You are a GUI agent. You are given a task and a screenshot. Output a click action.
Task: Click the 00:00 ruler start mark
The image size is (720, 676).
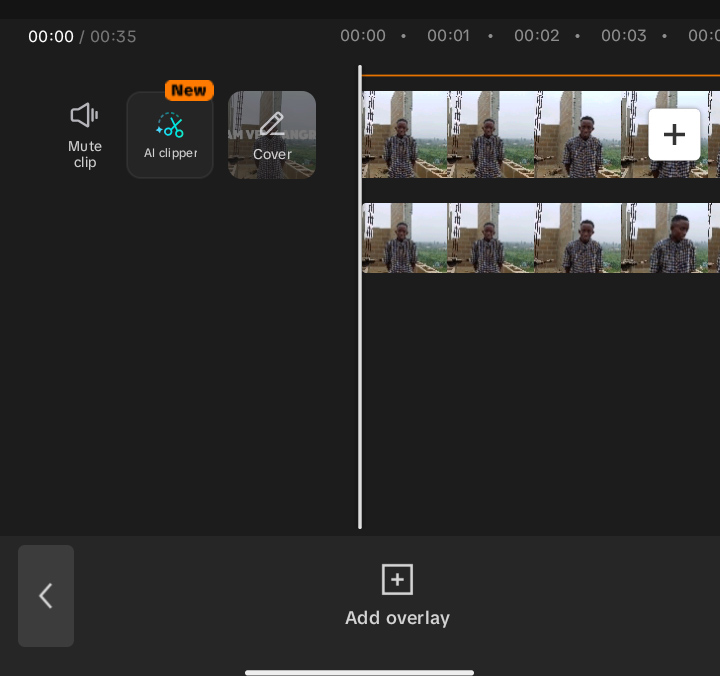tap(363, 36)
